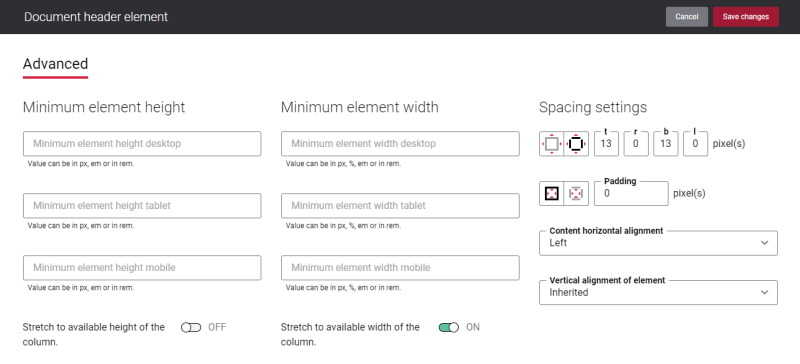The height and width of the screenshot is (364, 800).
Task: Turn off stretch to available width switch
Action: pyautogui.click(x=449, y=327)
